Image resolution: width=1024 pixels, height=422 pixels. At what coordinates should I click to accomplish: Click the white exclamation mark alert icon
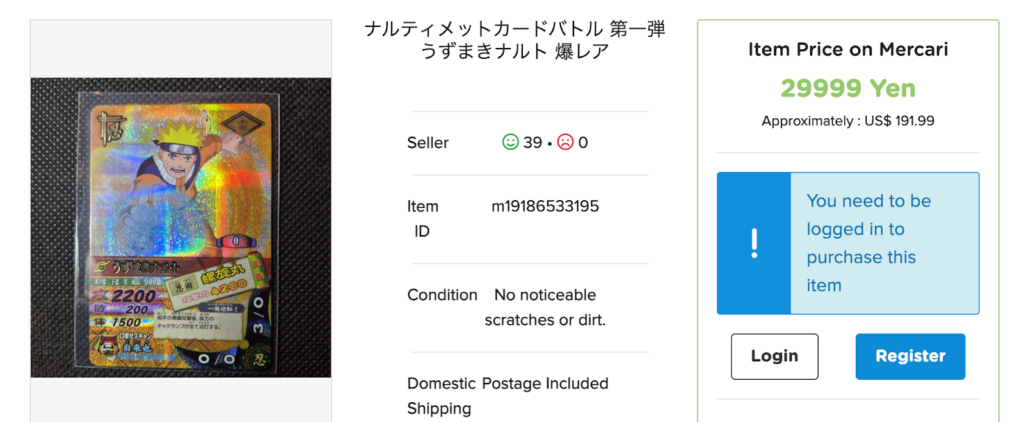(754, 244)
